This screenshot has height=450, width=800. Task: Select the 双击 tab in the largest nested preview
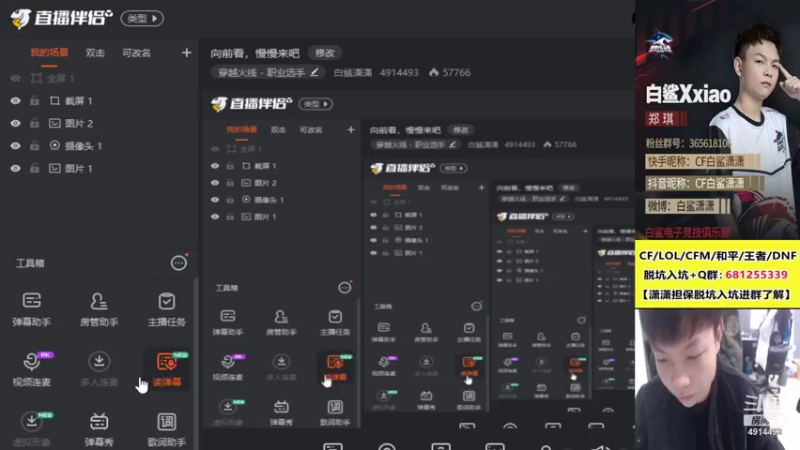278,130
